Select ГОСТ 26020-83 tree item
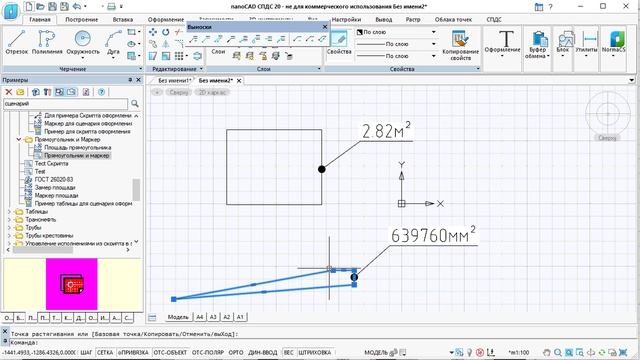The image size is (640, 360). (x=53, y=179)
